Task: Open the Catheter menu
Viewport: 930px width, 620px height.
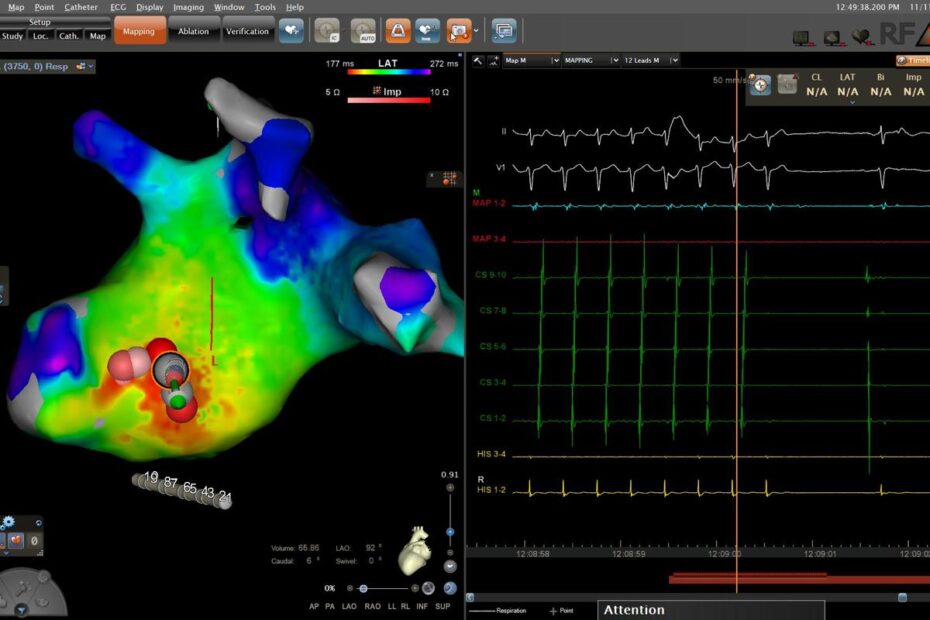Action: (81, 7)
